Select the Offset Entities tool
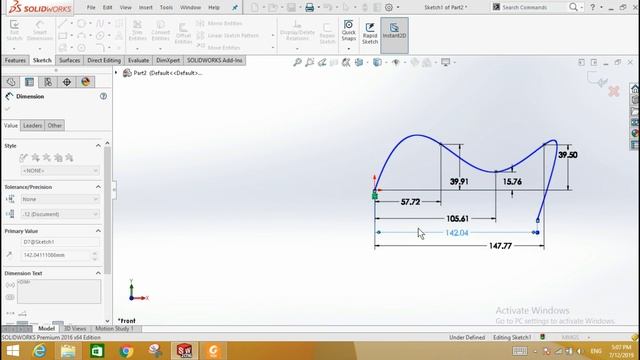The image size is (640, 360). coord(183,33)
